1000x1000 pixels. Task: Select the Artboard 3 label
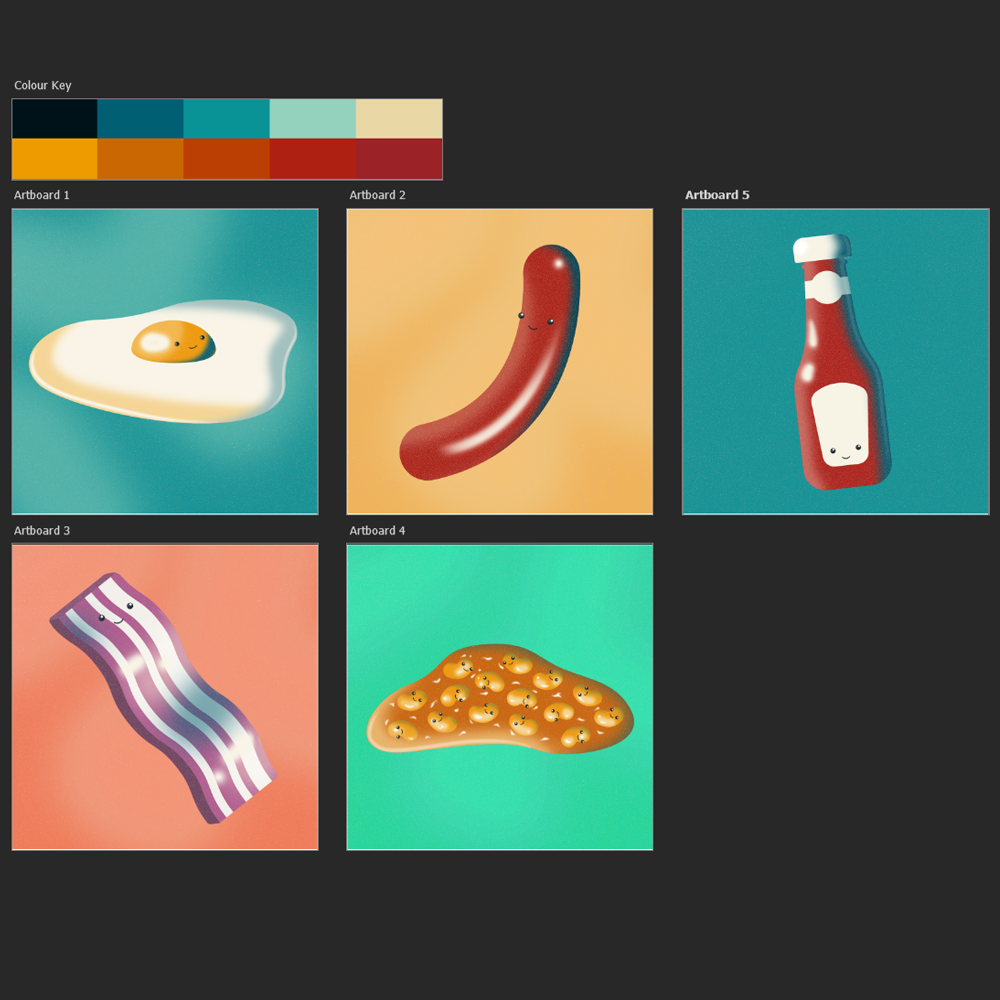coord(41,531)
